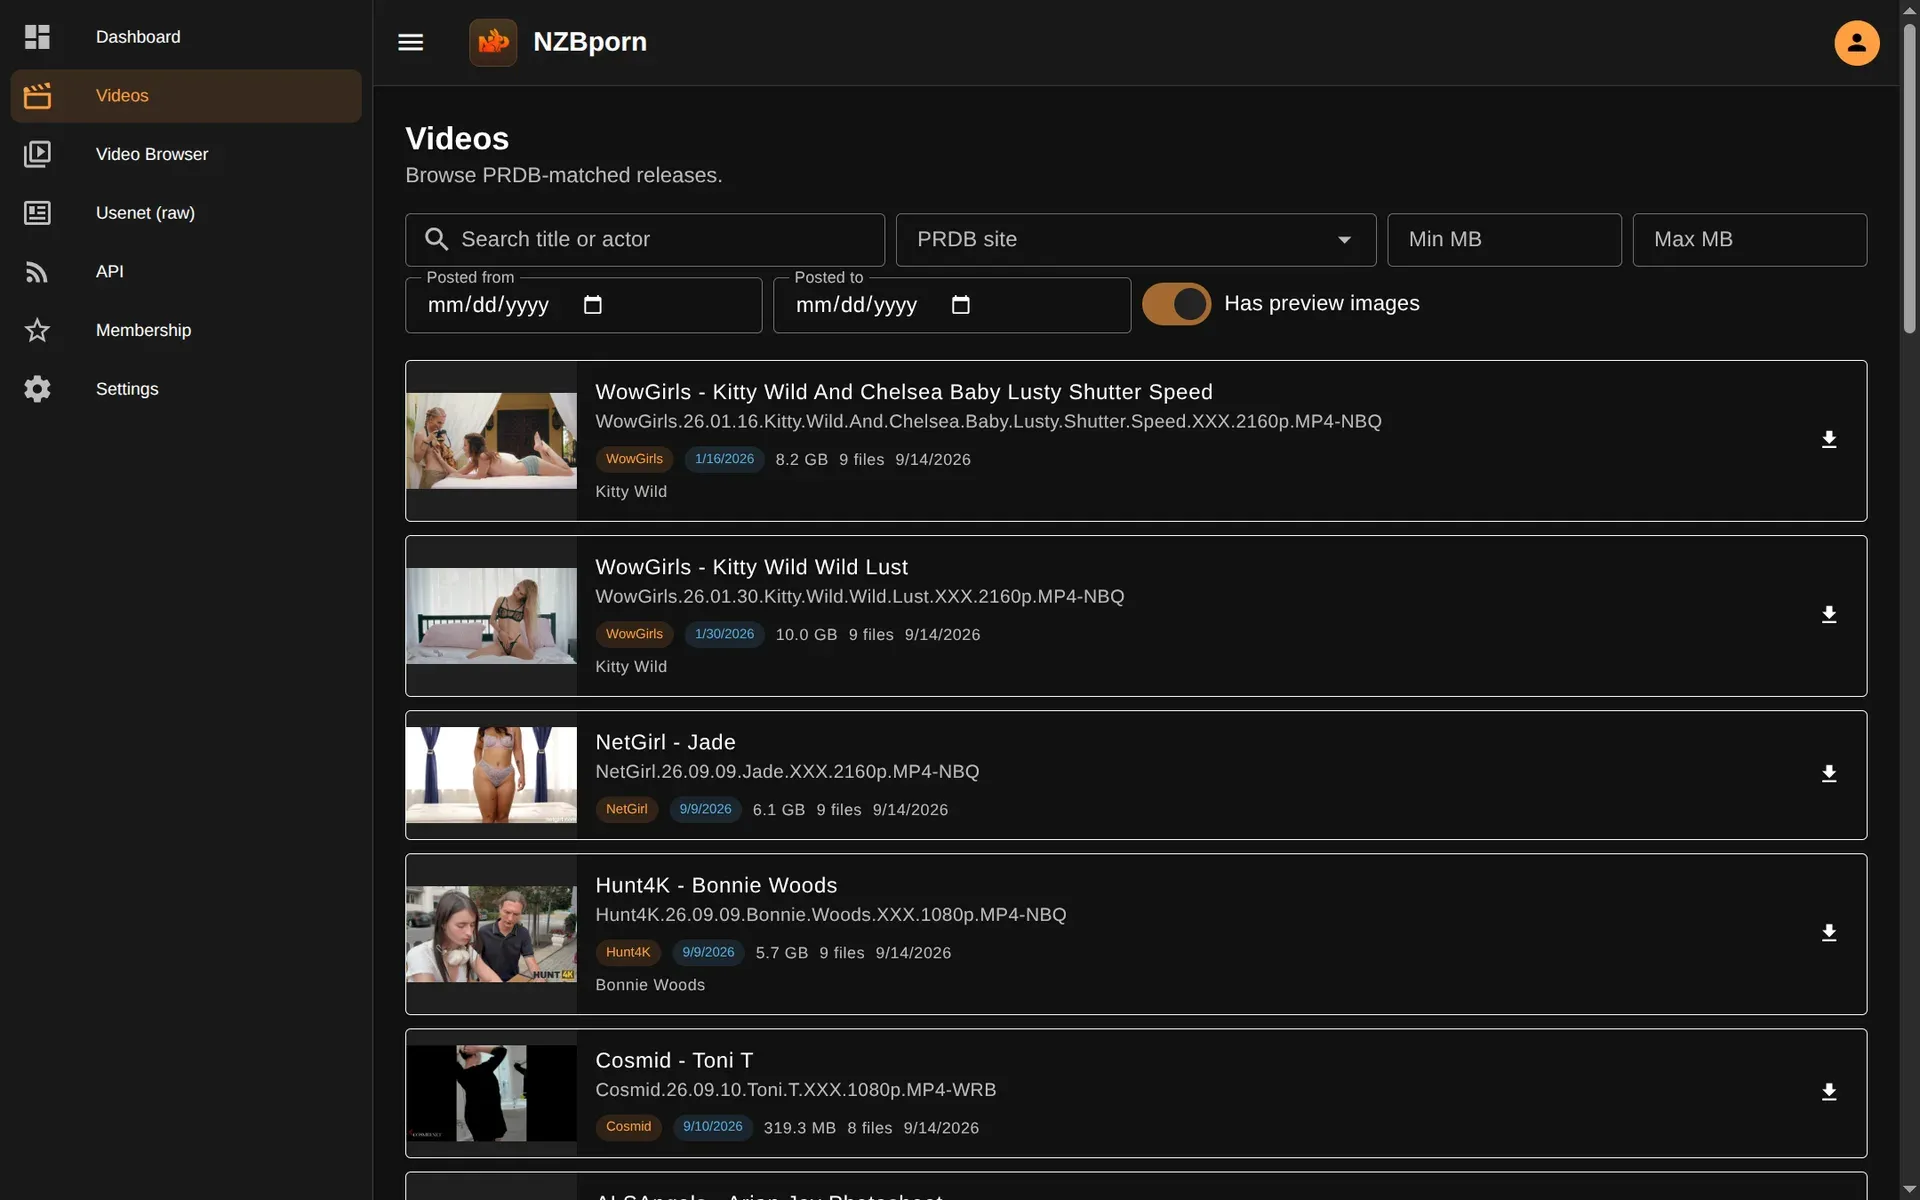Open the Cosmid Toni T thumbnail

(x=491, y=1093)
